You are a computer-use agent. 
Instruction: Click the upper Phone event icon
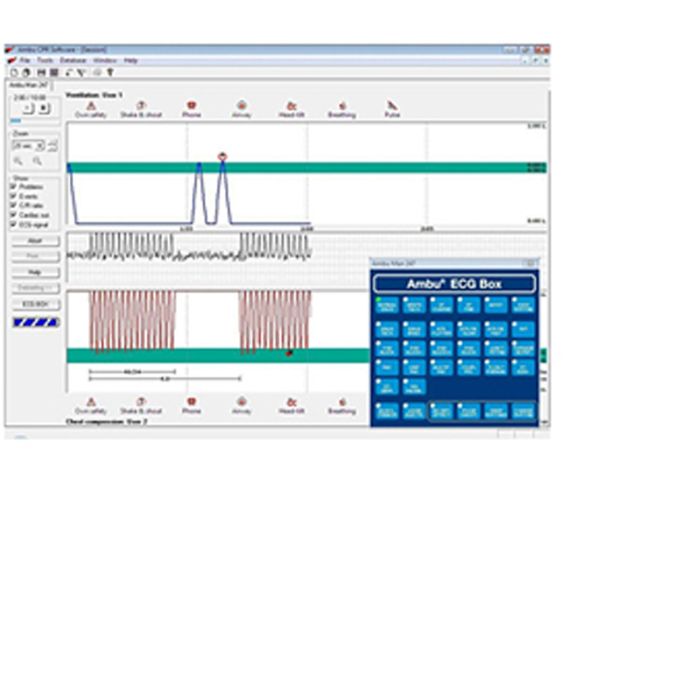[192, 106]
